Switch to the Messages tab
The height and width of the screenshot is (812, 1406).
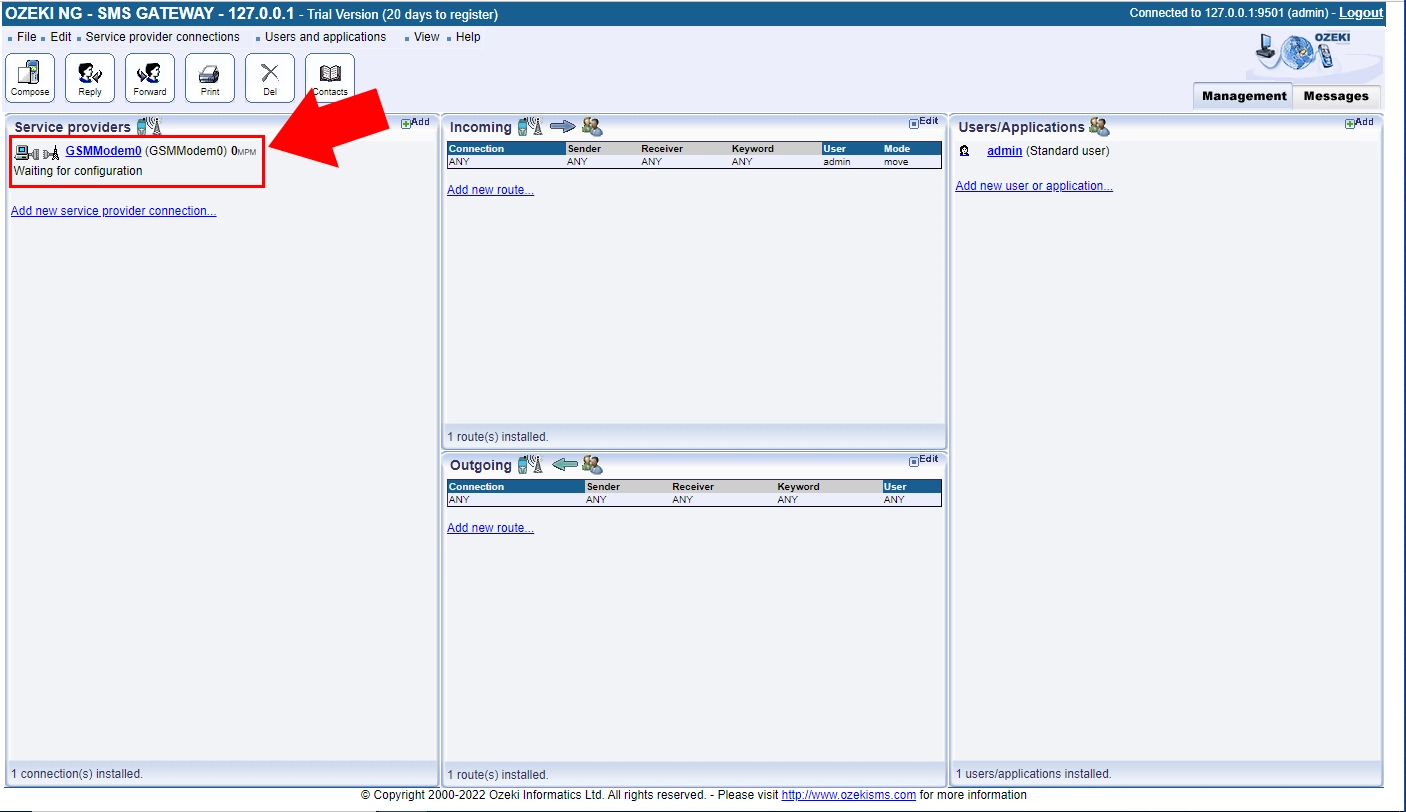pos(1336,96)
